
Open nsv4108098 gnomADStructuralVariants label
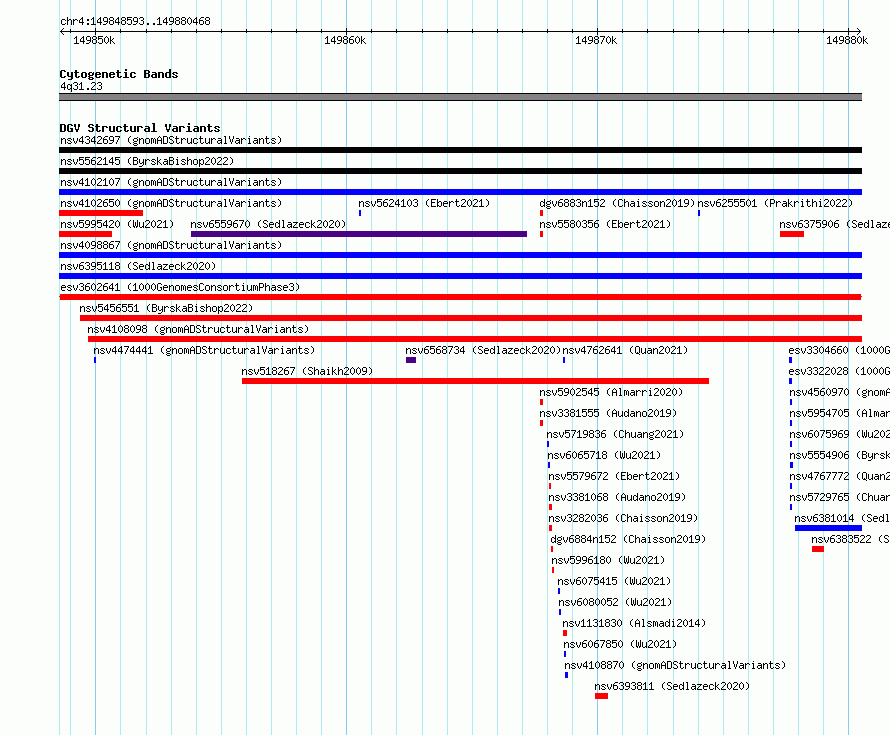click(198, 329)
